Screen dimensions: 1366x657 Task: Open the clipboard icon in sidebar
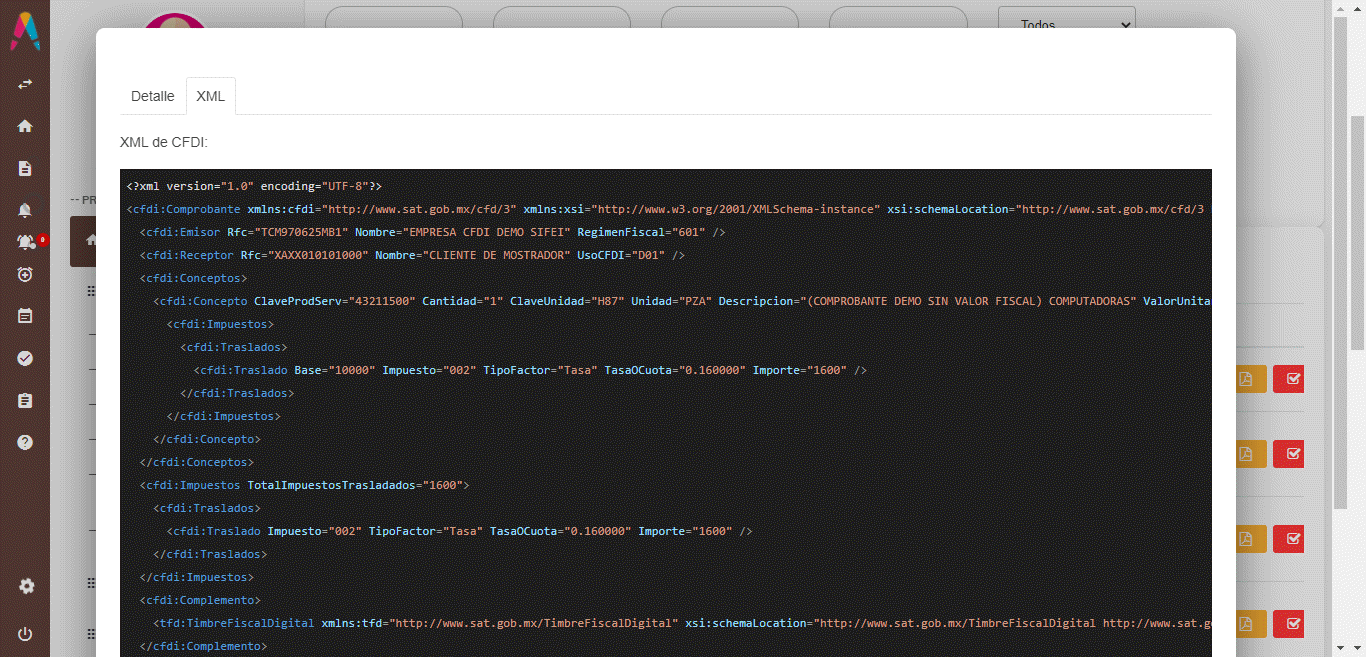25,400
